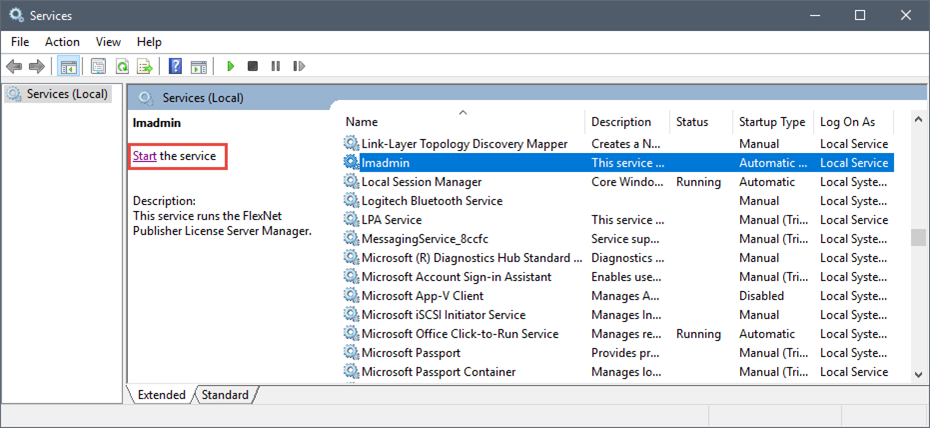Sort by the Log On As column header
Screen dimensions: 930x428
854,122
